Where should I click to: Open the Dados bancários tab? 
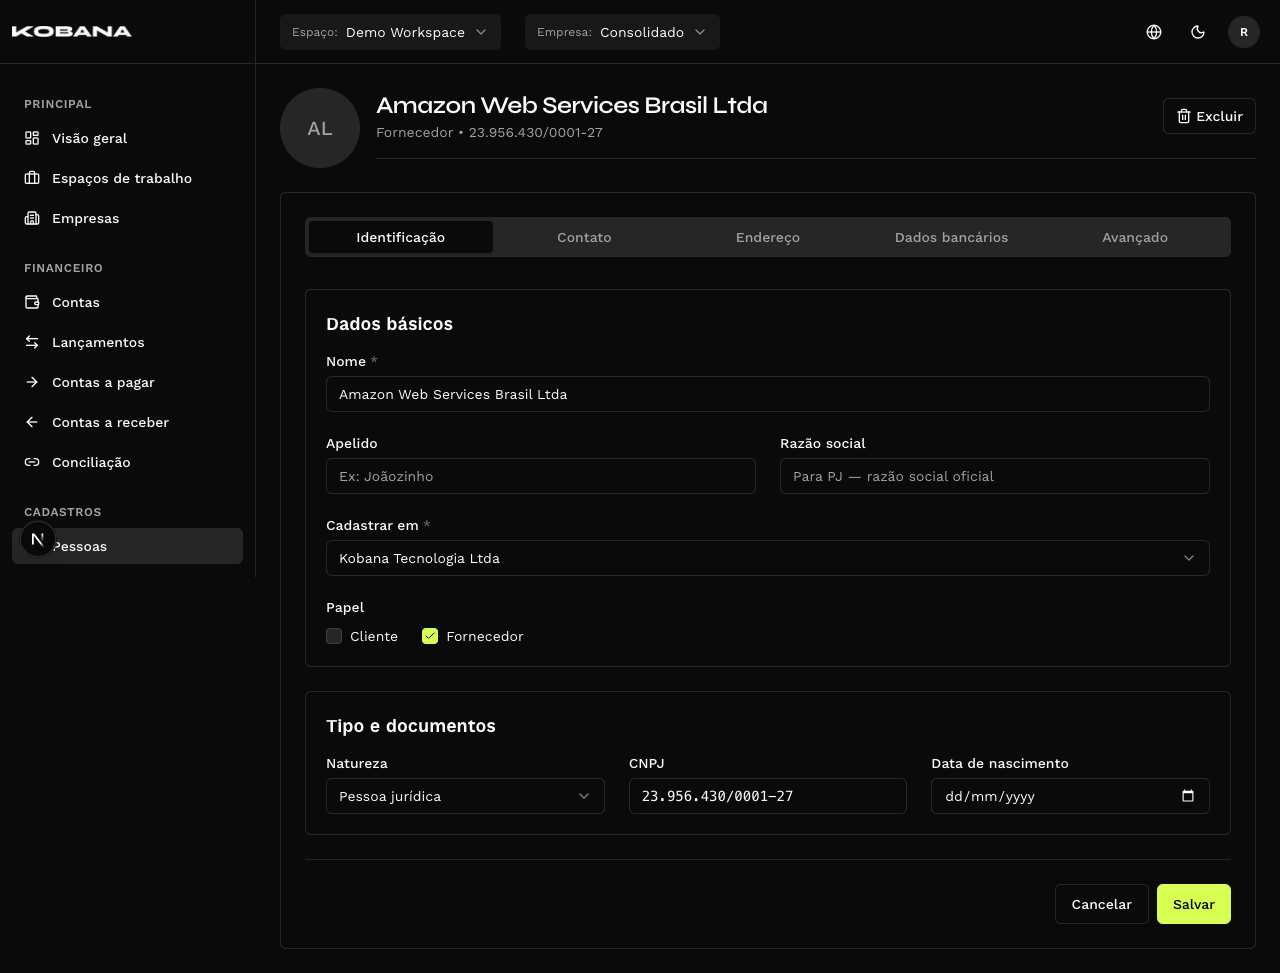(951, 237)
